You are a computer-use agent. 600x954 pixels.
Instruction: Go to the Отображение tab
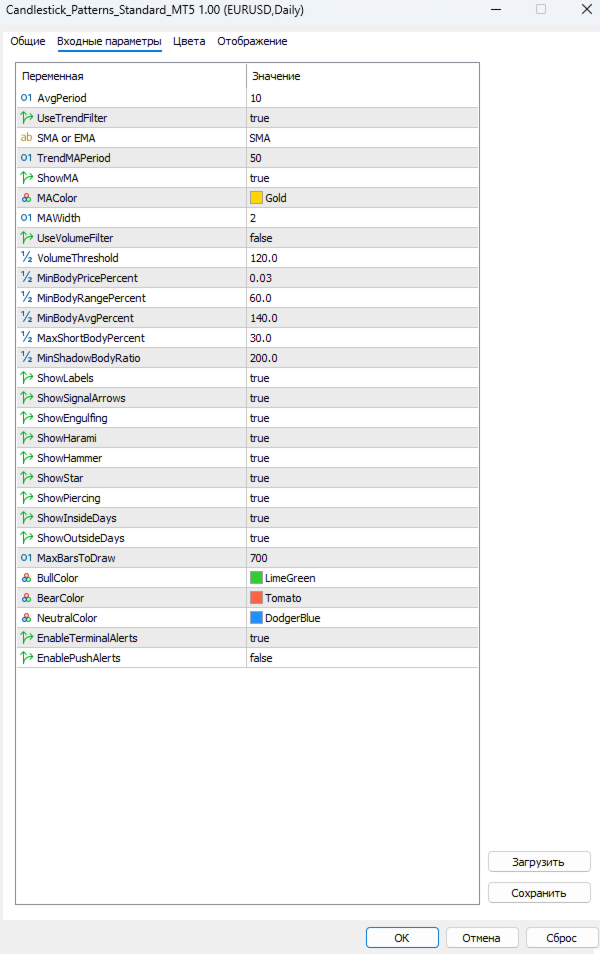coord(253,41)
